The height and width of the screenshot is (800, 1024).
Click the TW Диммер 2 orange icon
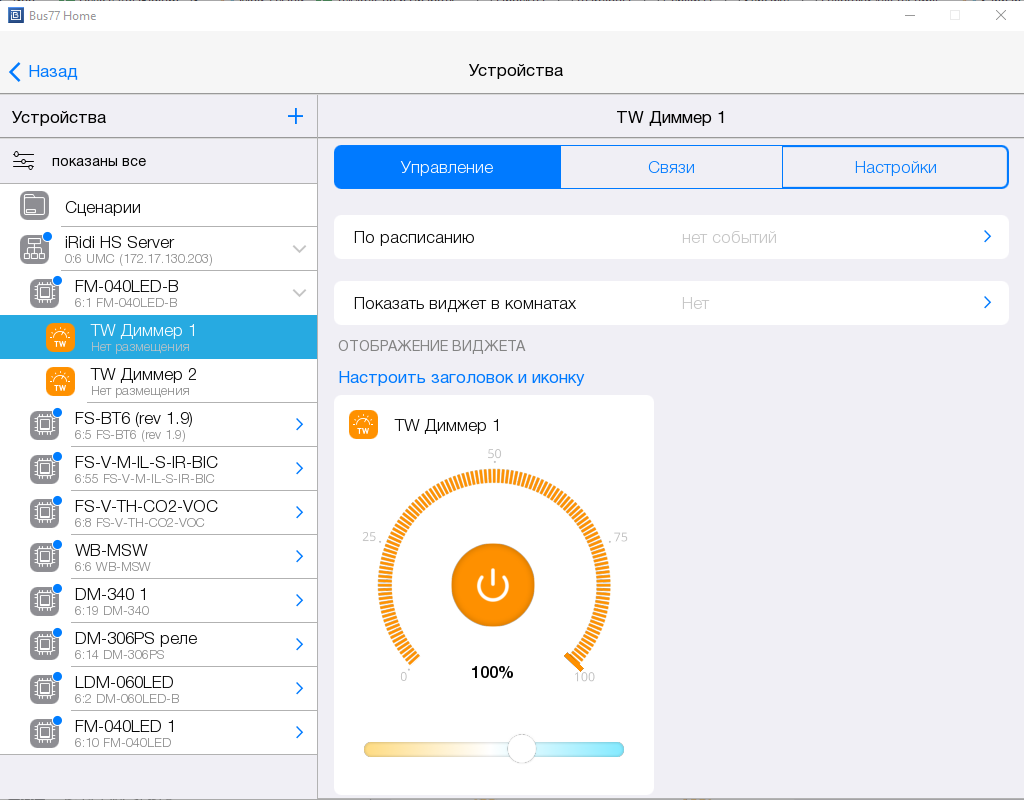pos(60,381)
